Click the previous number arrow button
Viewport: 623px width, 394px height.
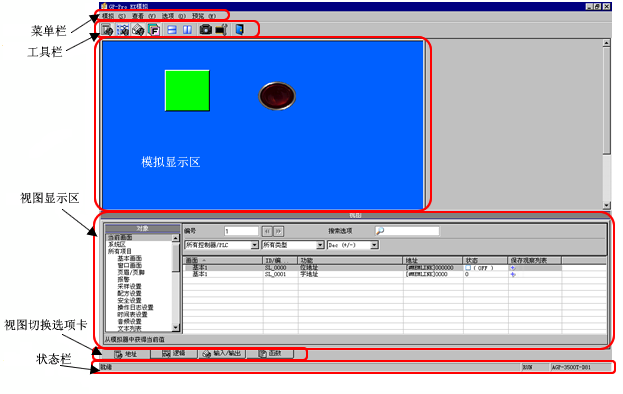[267, 231]
